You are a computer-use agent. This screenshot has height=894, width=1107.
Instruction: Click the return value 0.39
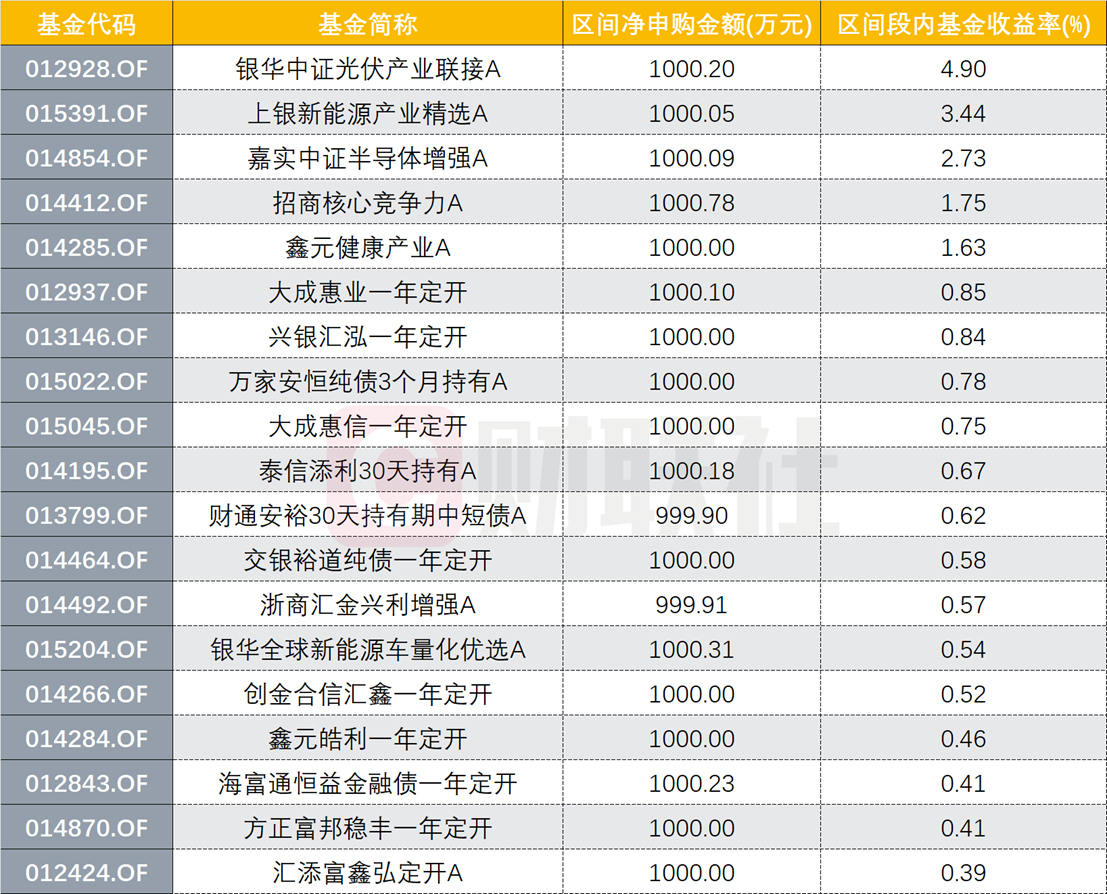pos(964,873)
